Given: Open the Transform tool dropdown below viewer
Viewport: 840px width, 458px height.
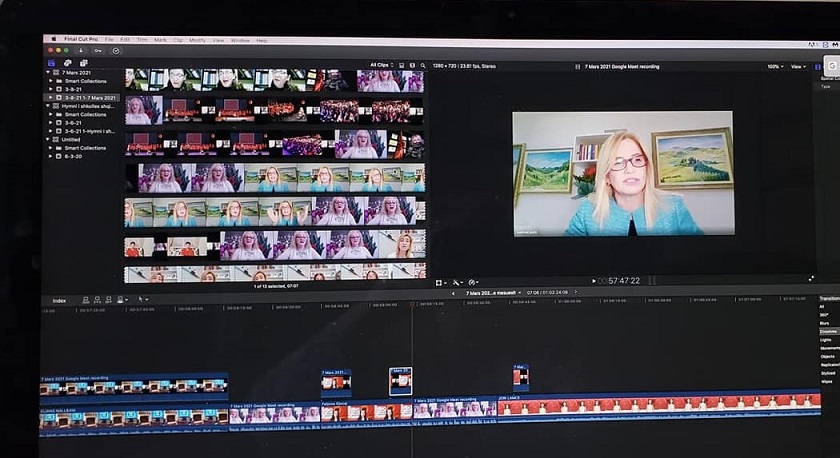Looking at the screenshot, I should point(441,282).
